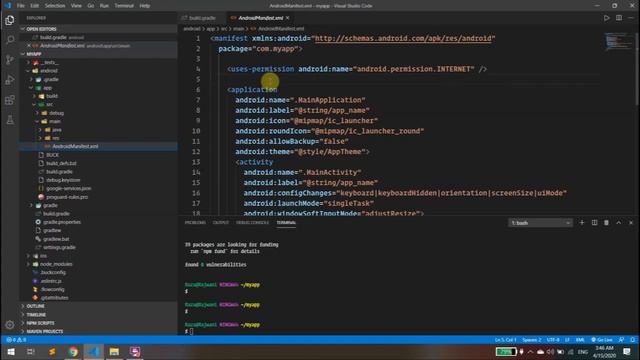Open the Terminal menu
The width and height of the screenshot is (640, 360).
pos(124,6)
